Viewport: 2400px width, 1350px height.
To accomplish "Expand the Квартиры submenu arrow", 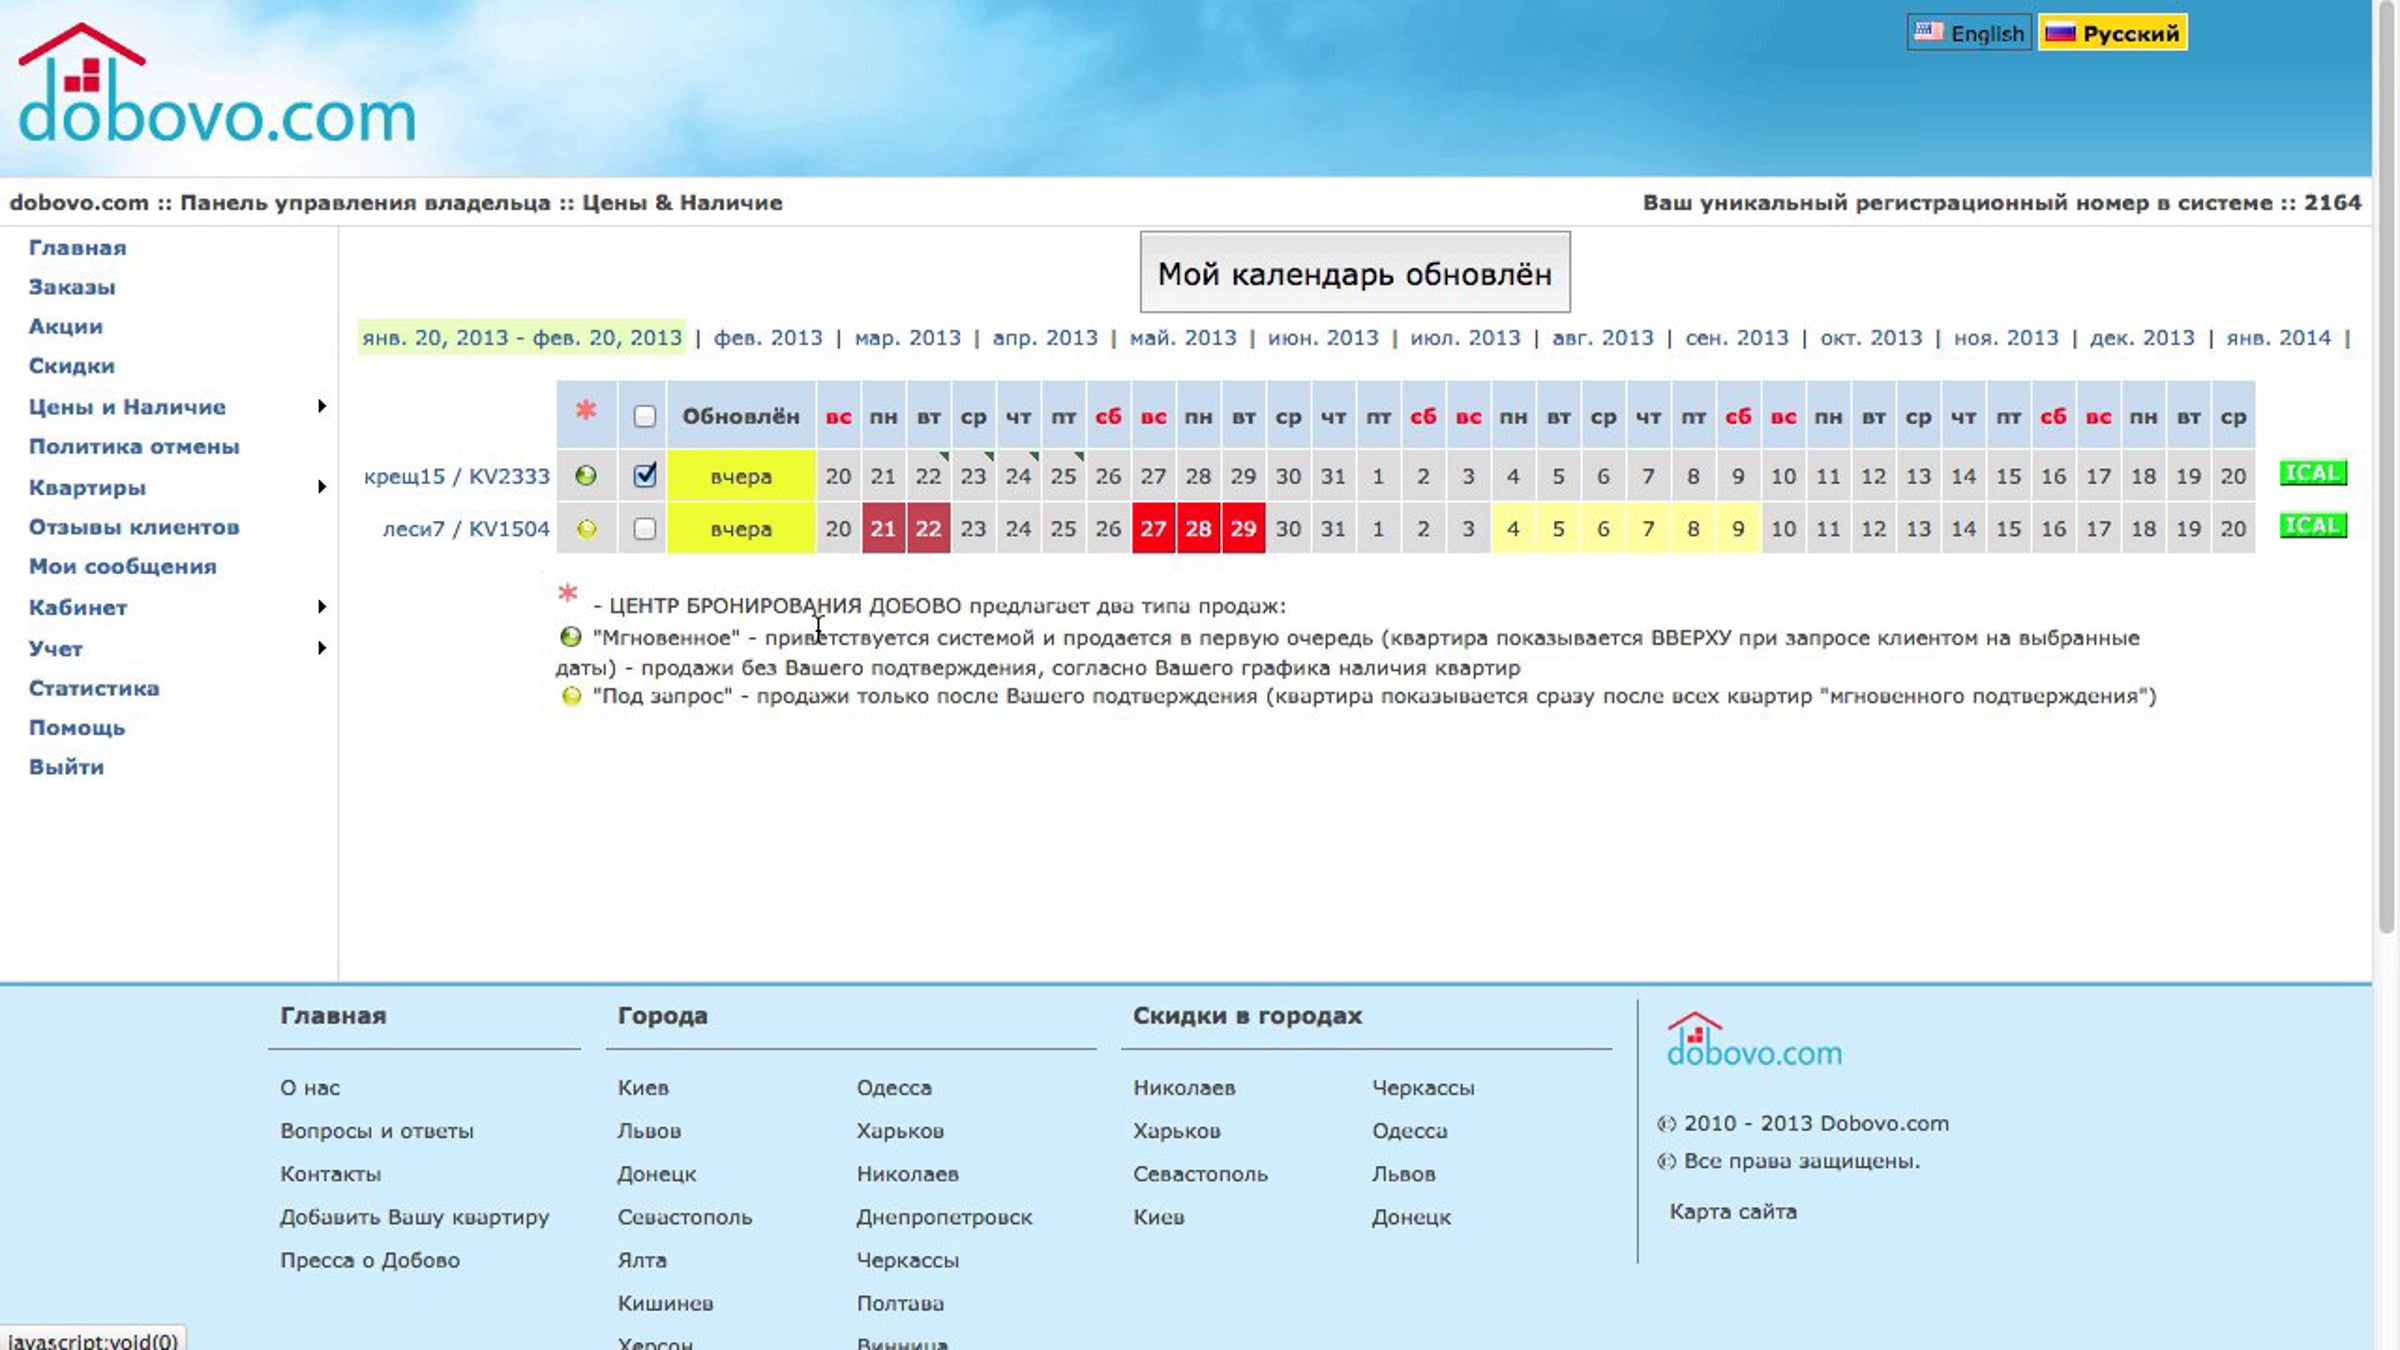I will pyautogui.click(x=321, y=487).
